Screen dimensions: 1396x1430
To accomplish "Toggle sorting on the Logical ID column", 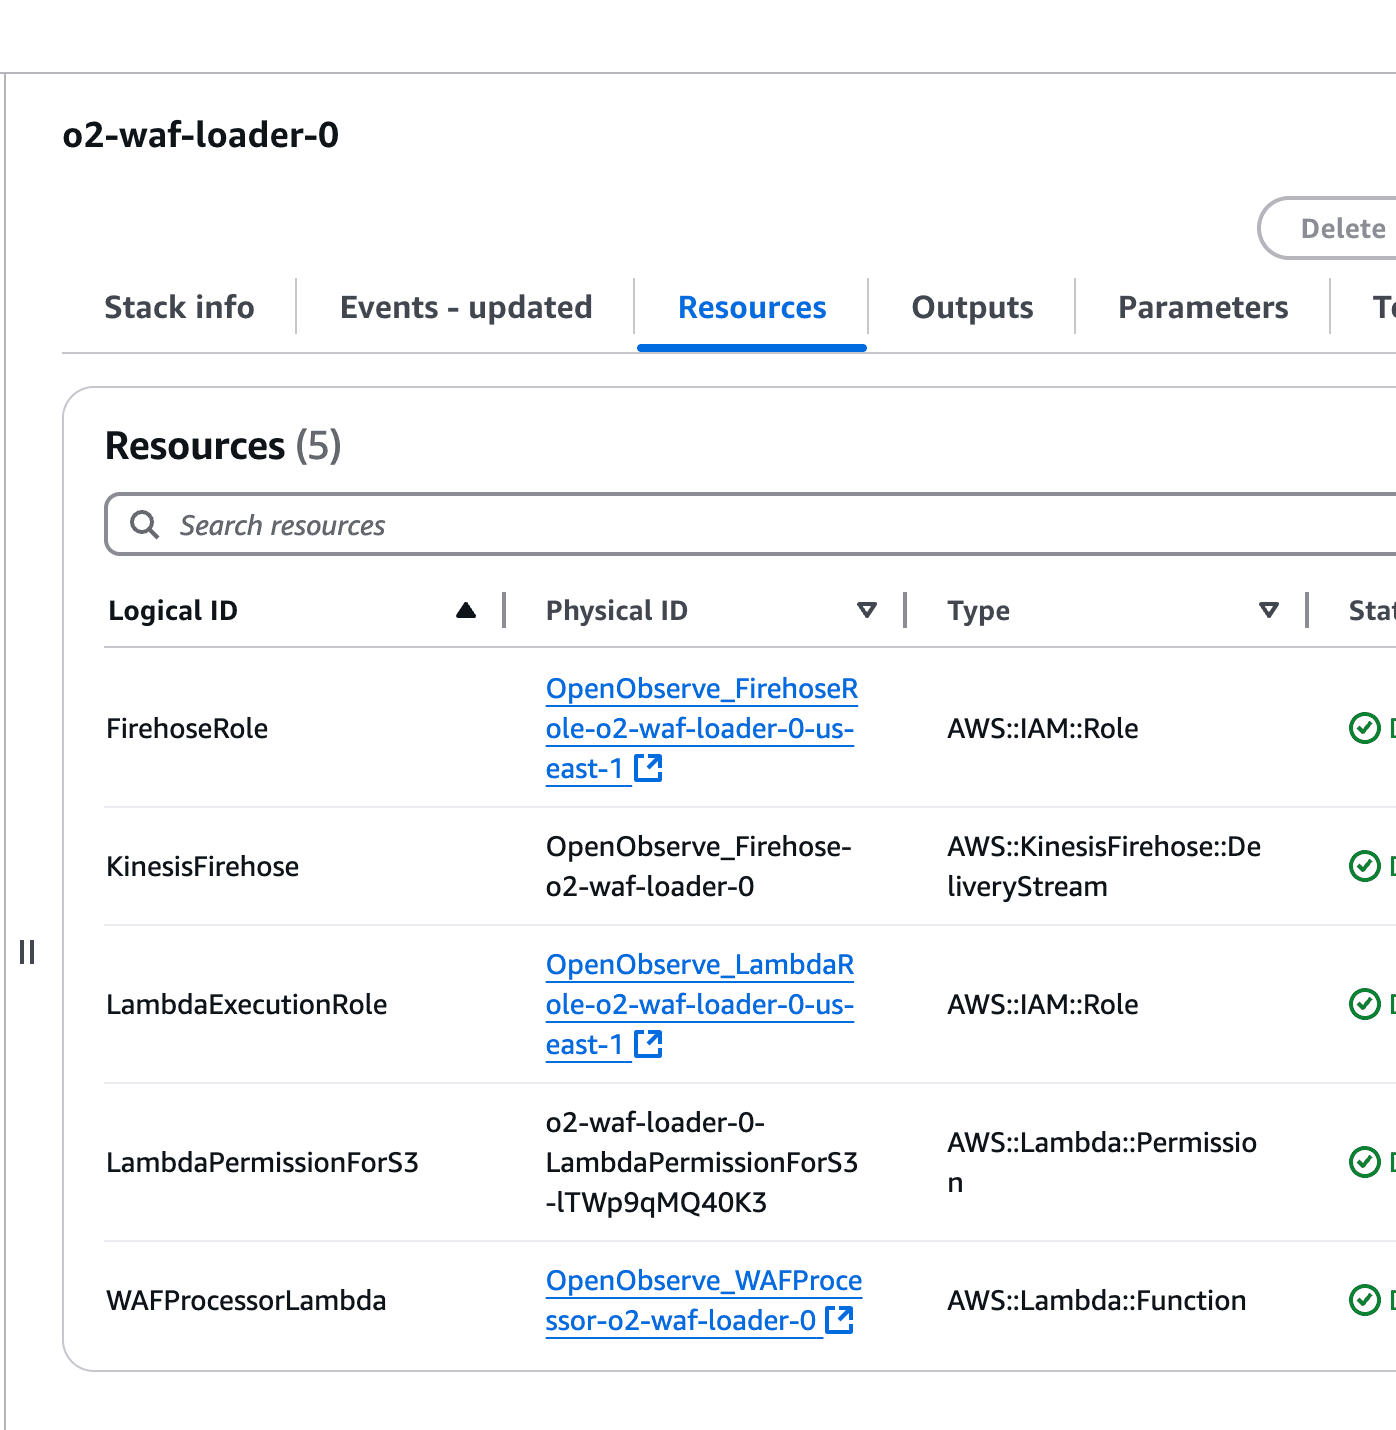I will point(466,609).
